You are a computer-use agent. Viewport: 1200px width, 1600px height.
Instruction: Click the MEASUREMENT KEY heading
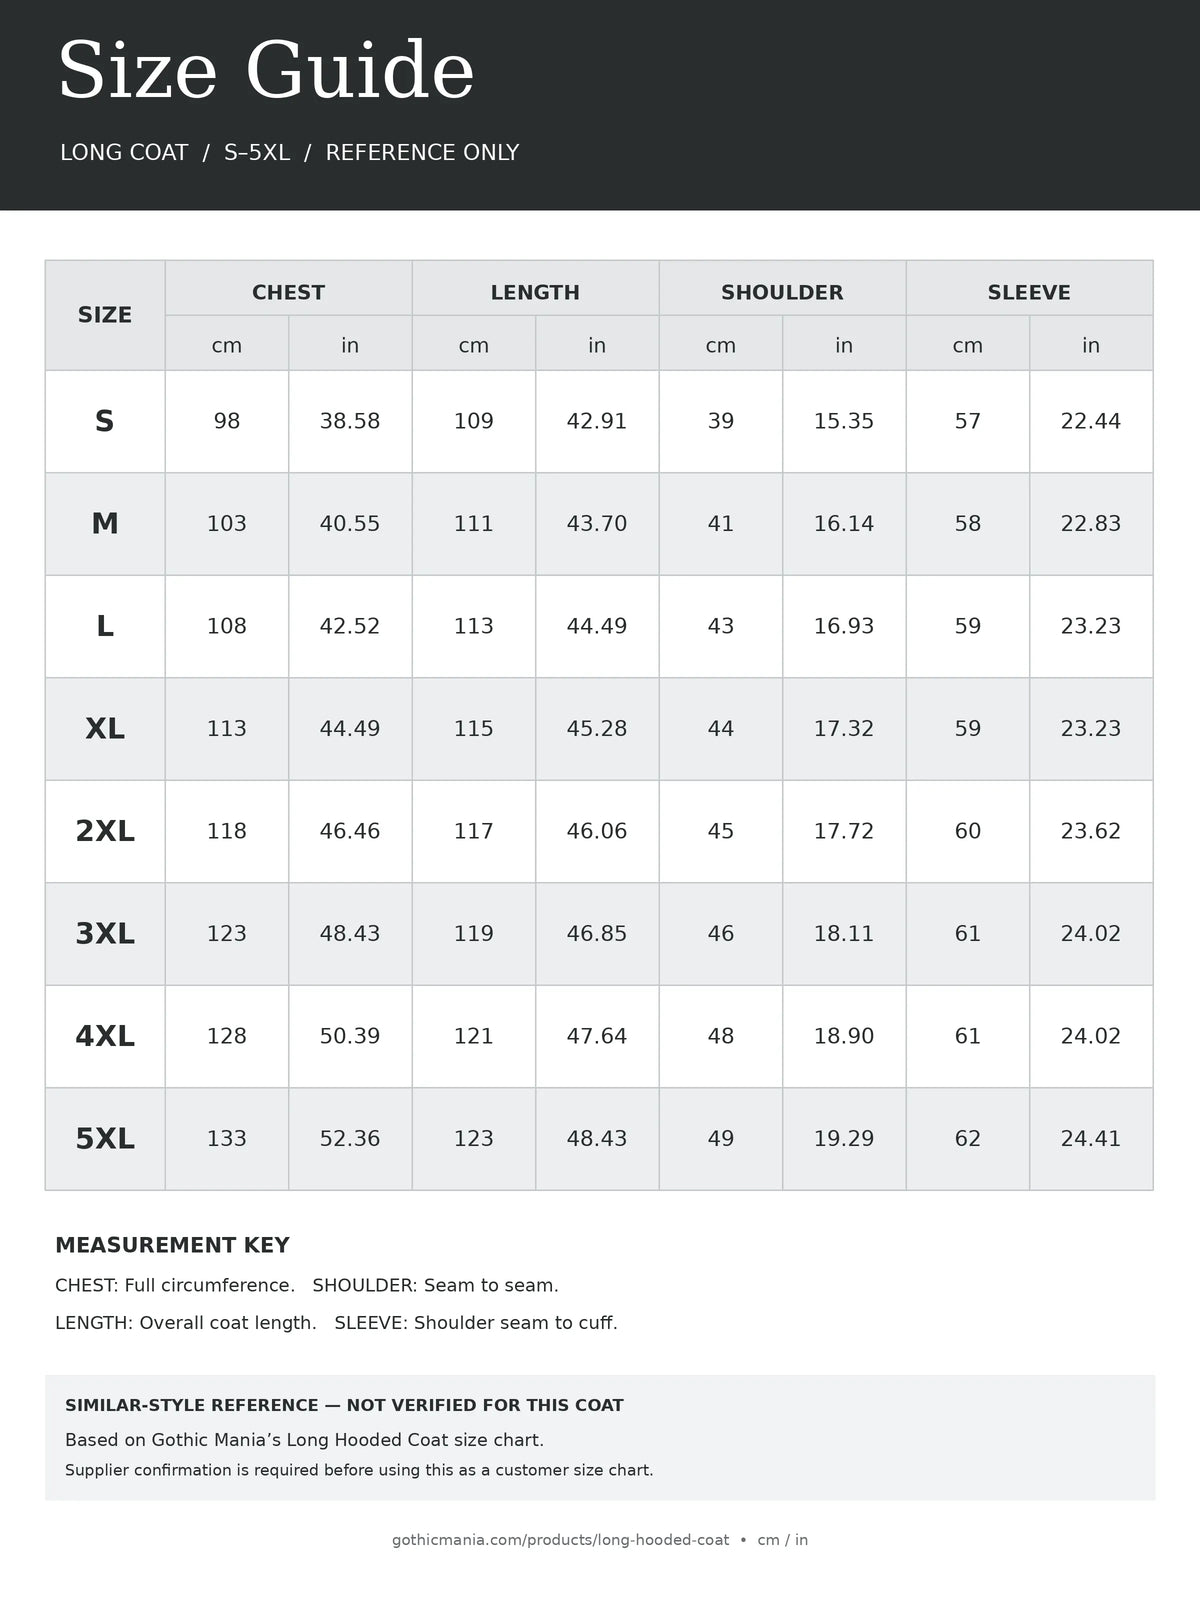click(172, 1245)
